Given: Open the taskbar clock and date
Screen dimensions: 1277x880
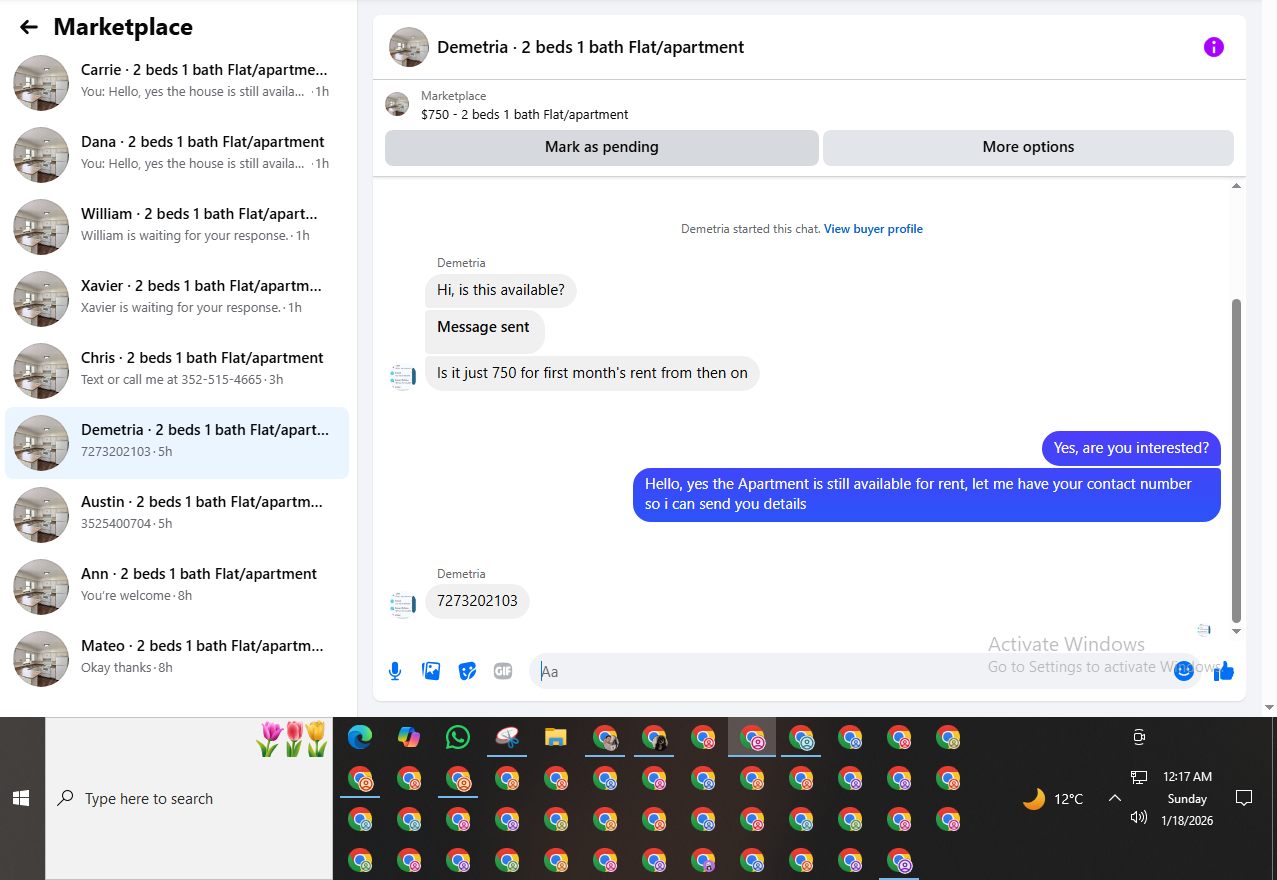Looking at the screenshot, I should tap(1187, 798).
